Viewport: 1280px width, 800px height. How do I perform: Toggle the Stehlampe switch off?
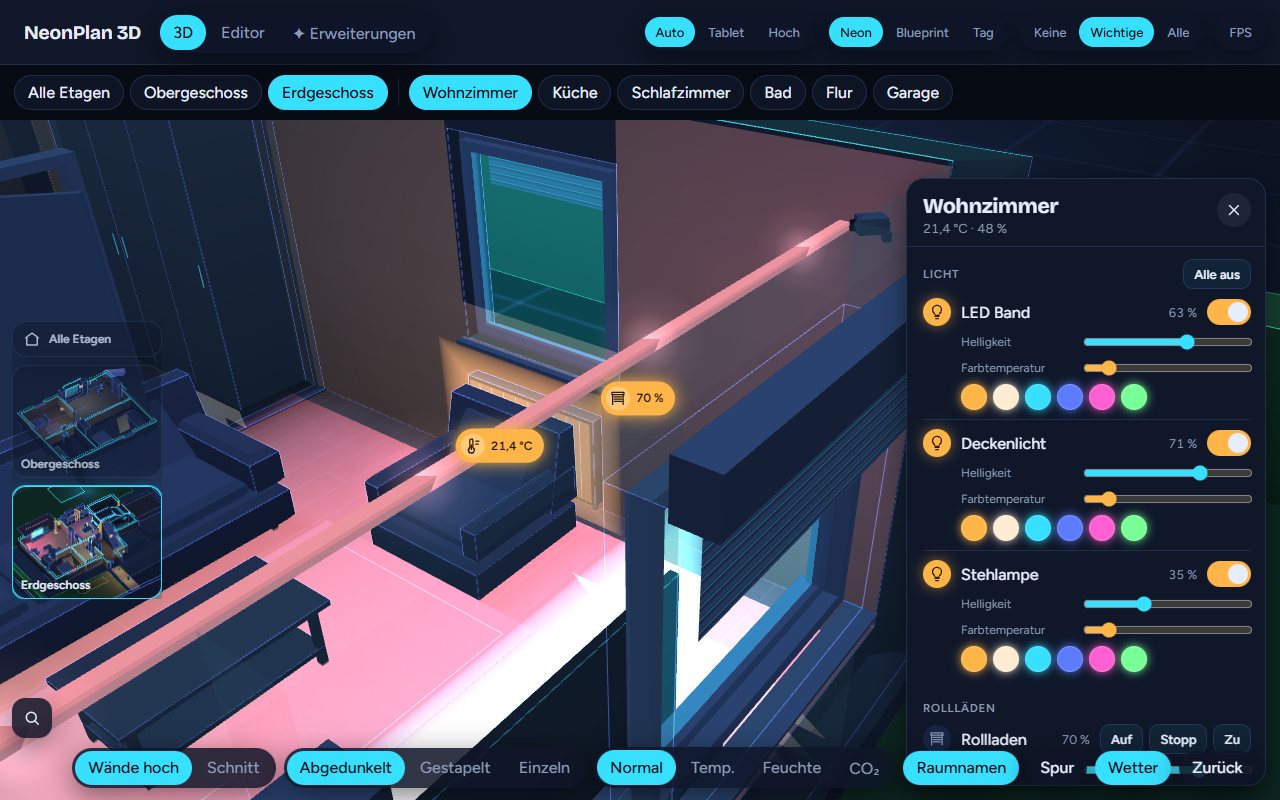coord(1229,574)
